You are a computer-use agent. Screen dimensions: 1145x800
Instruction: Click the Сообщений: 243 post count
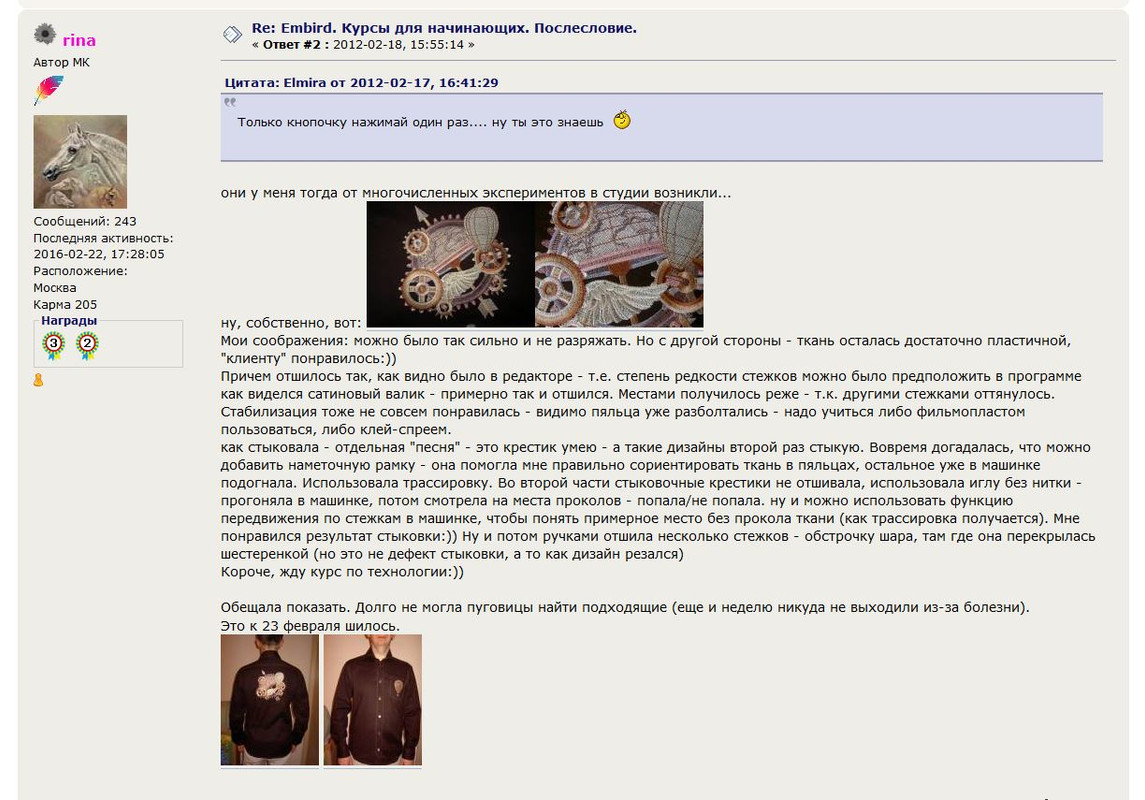85,221
